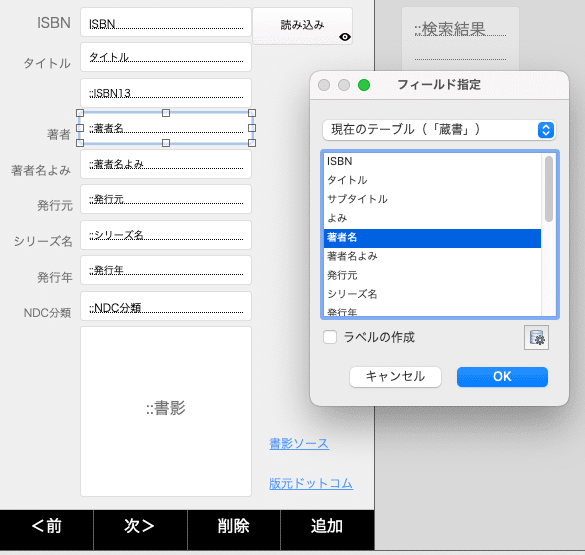Click the ISBN field on the layout

(x=166, y=22)
